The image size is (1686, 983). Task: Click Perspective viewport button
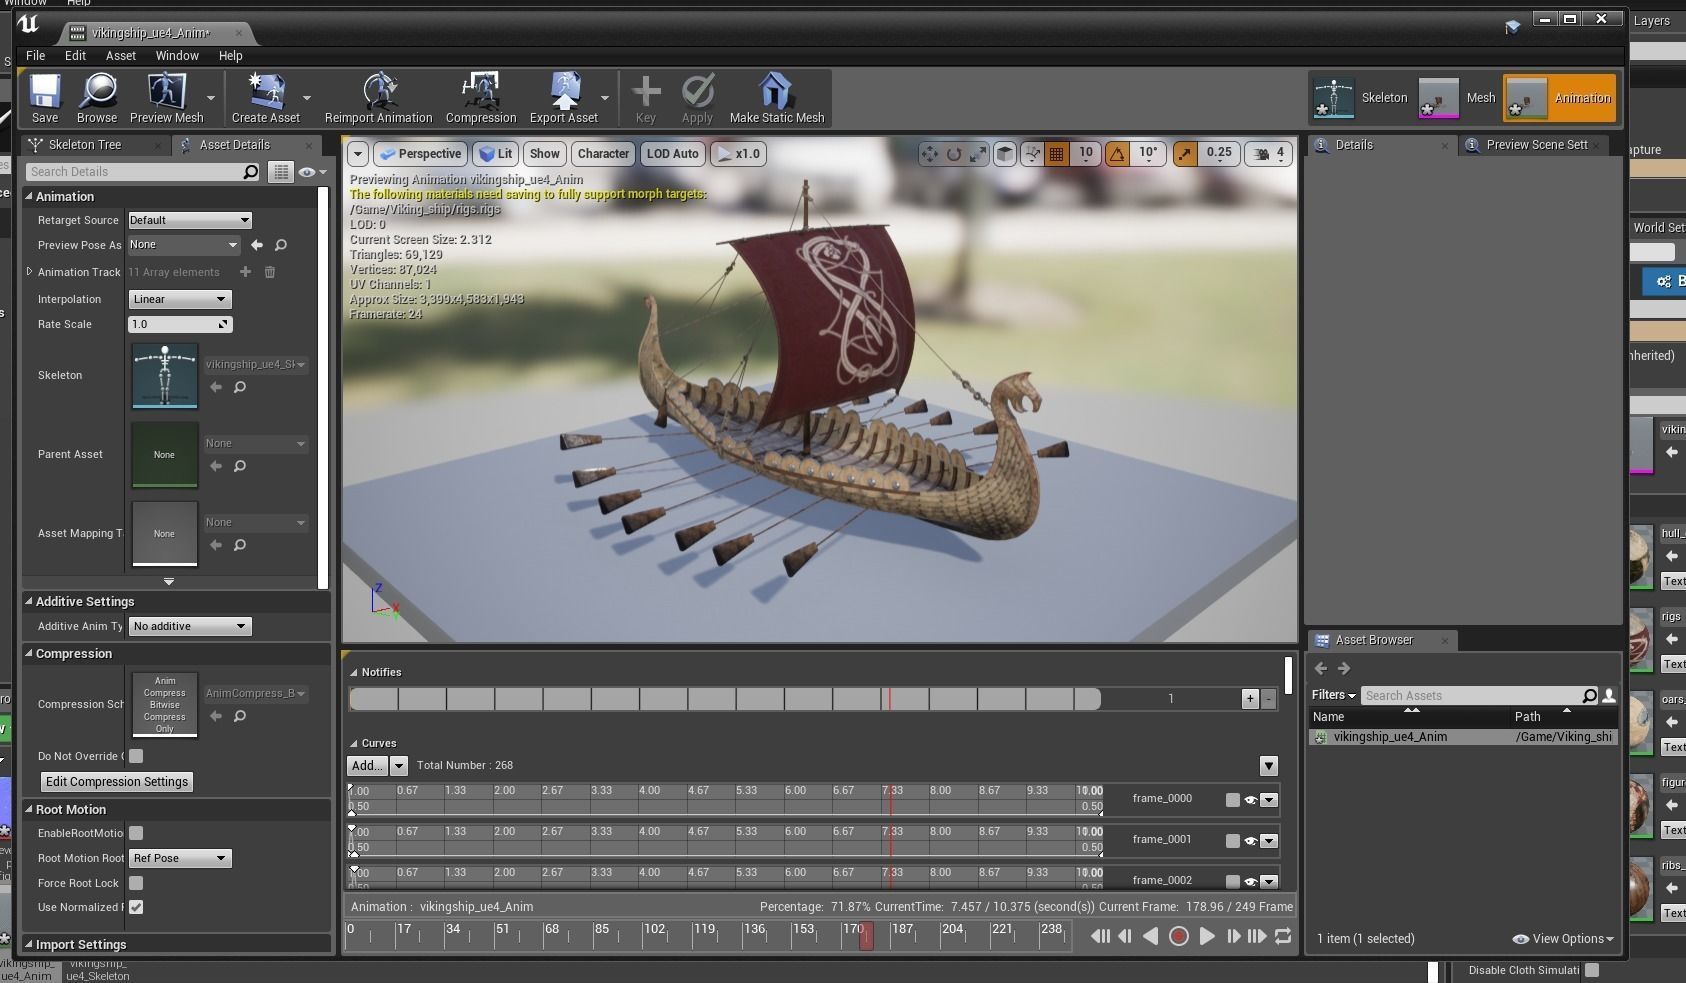click(x=420, y=154)
